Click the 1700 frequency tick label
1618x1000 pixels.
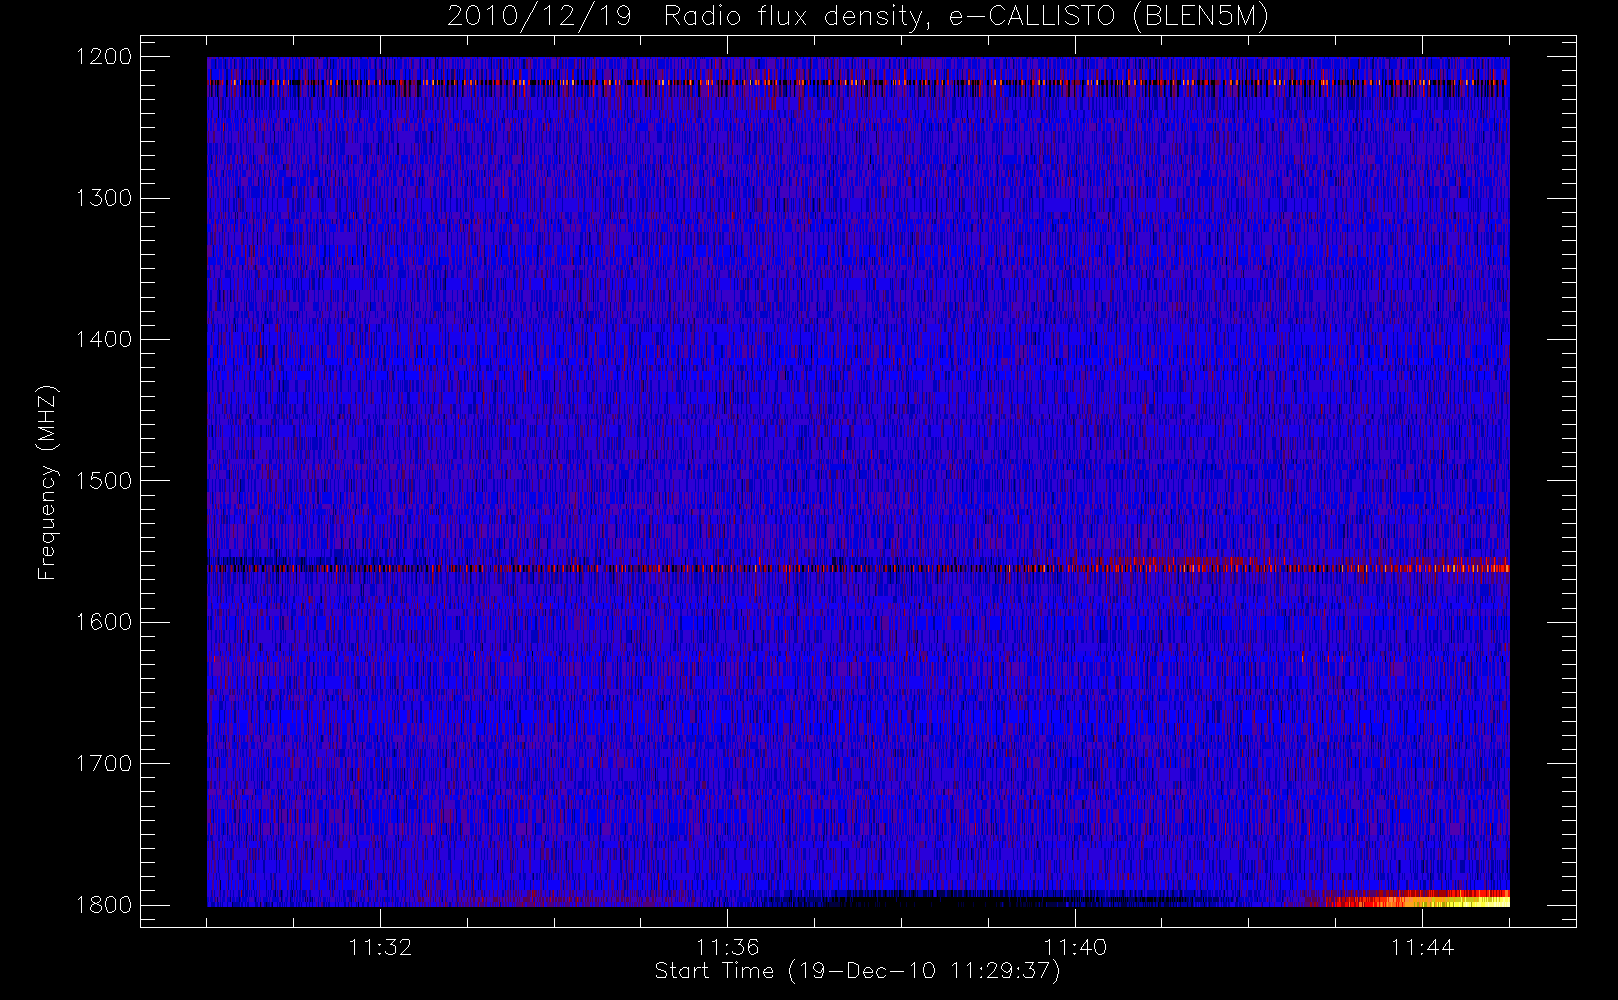[x=104, y=764]
